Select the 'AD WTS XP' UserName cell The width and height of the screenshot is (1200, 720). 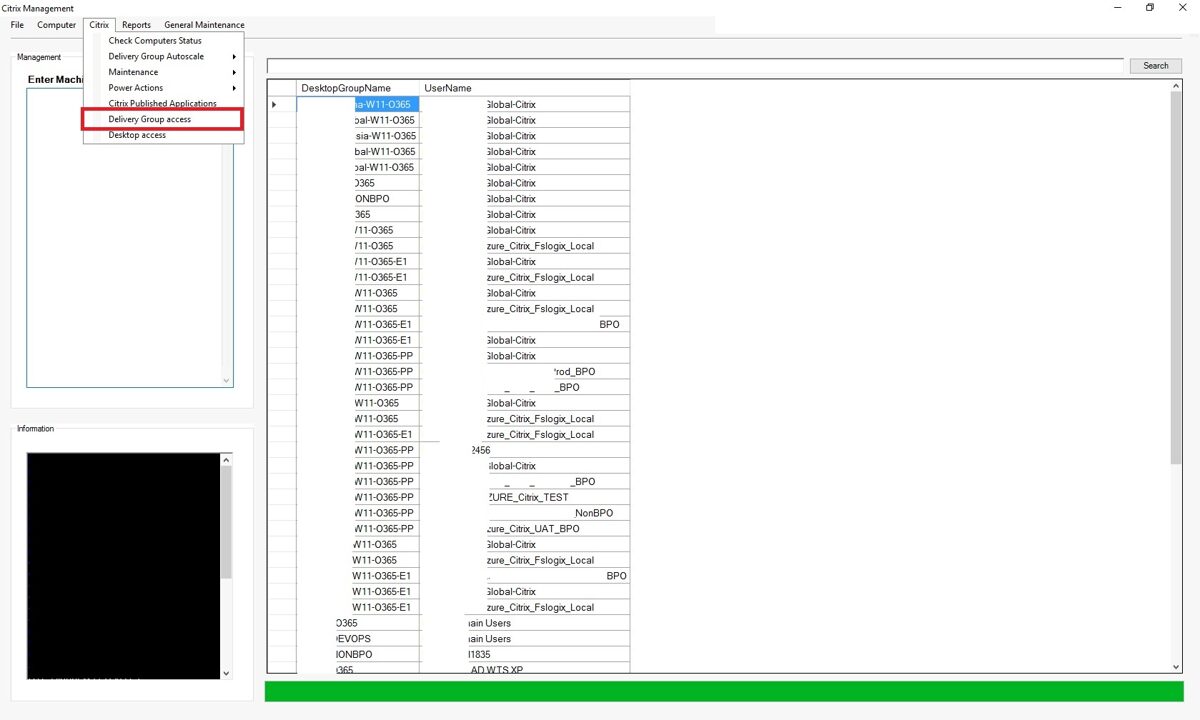(525, 669)
